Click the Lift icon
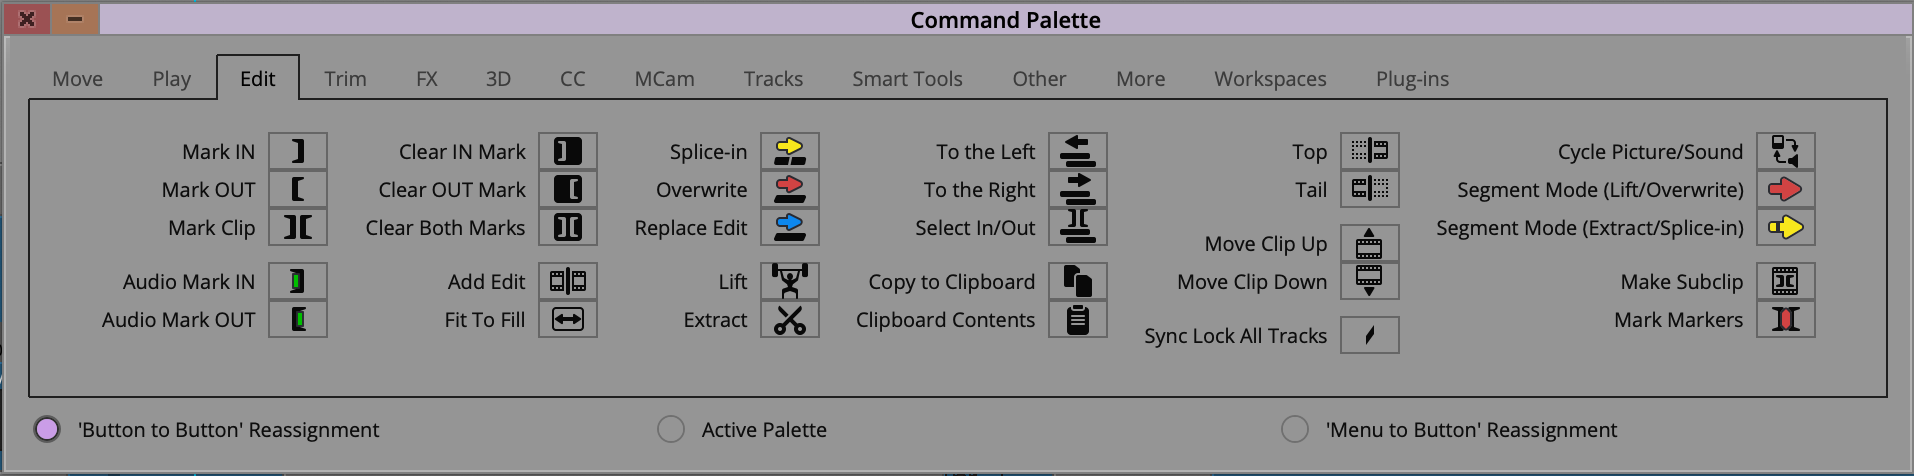1914x476 pixels. coord(790,281)
